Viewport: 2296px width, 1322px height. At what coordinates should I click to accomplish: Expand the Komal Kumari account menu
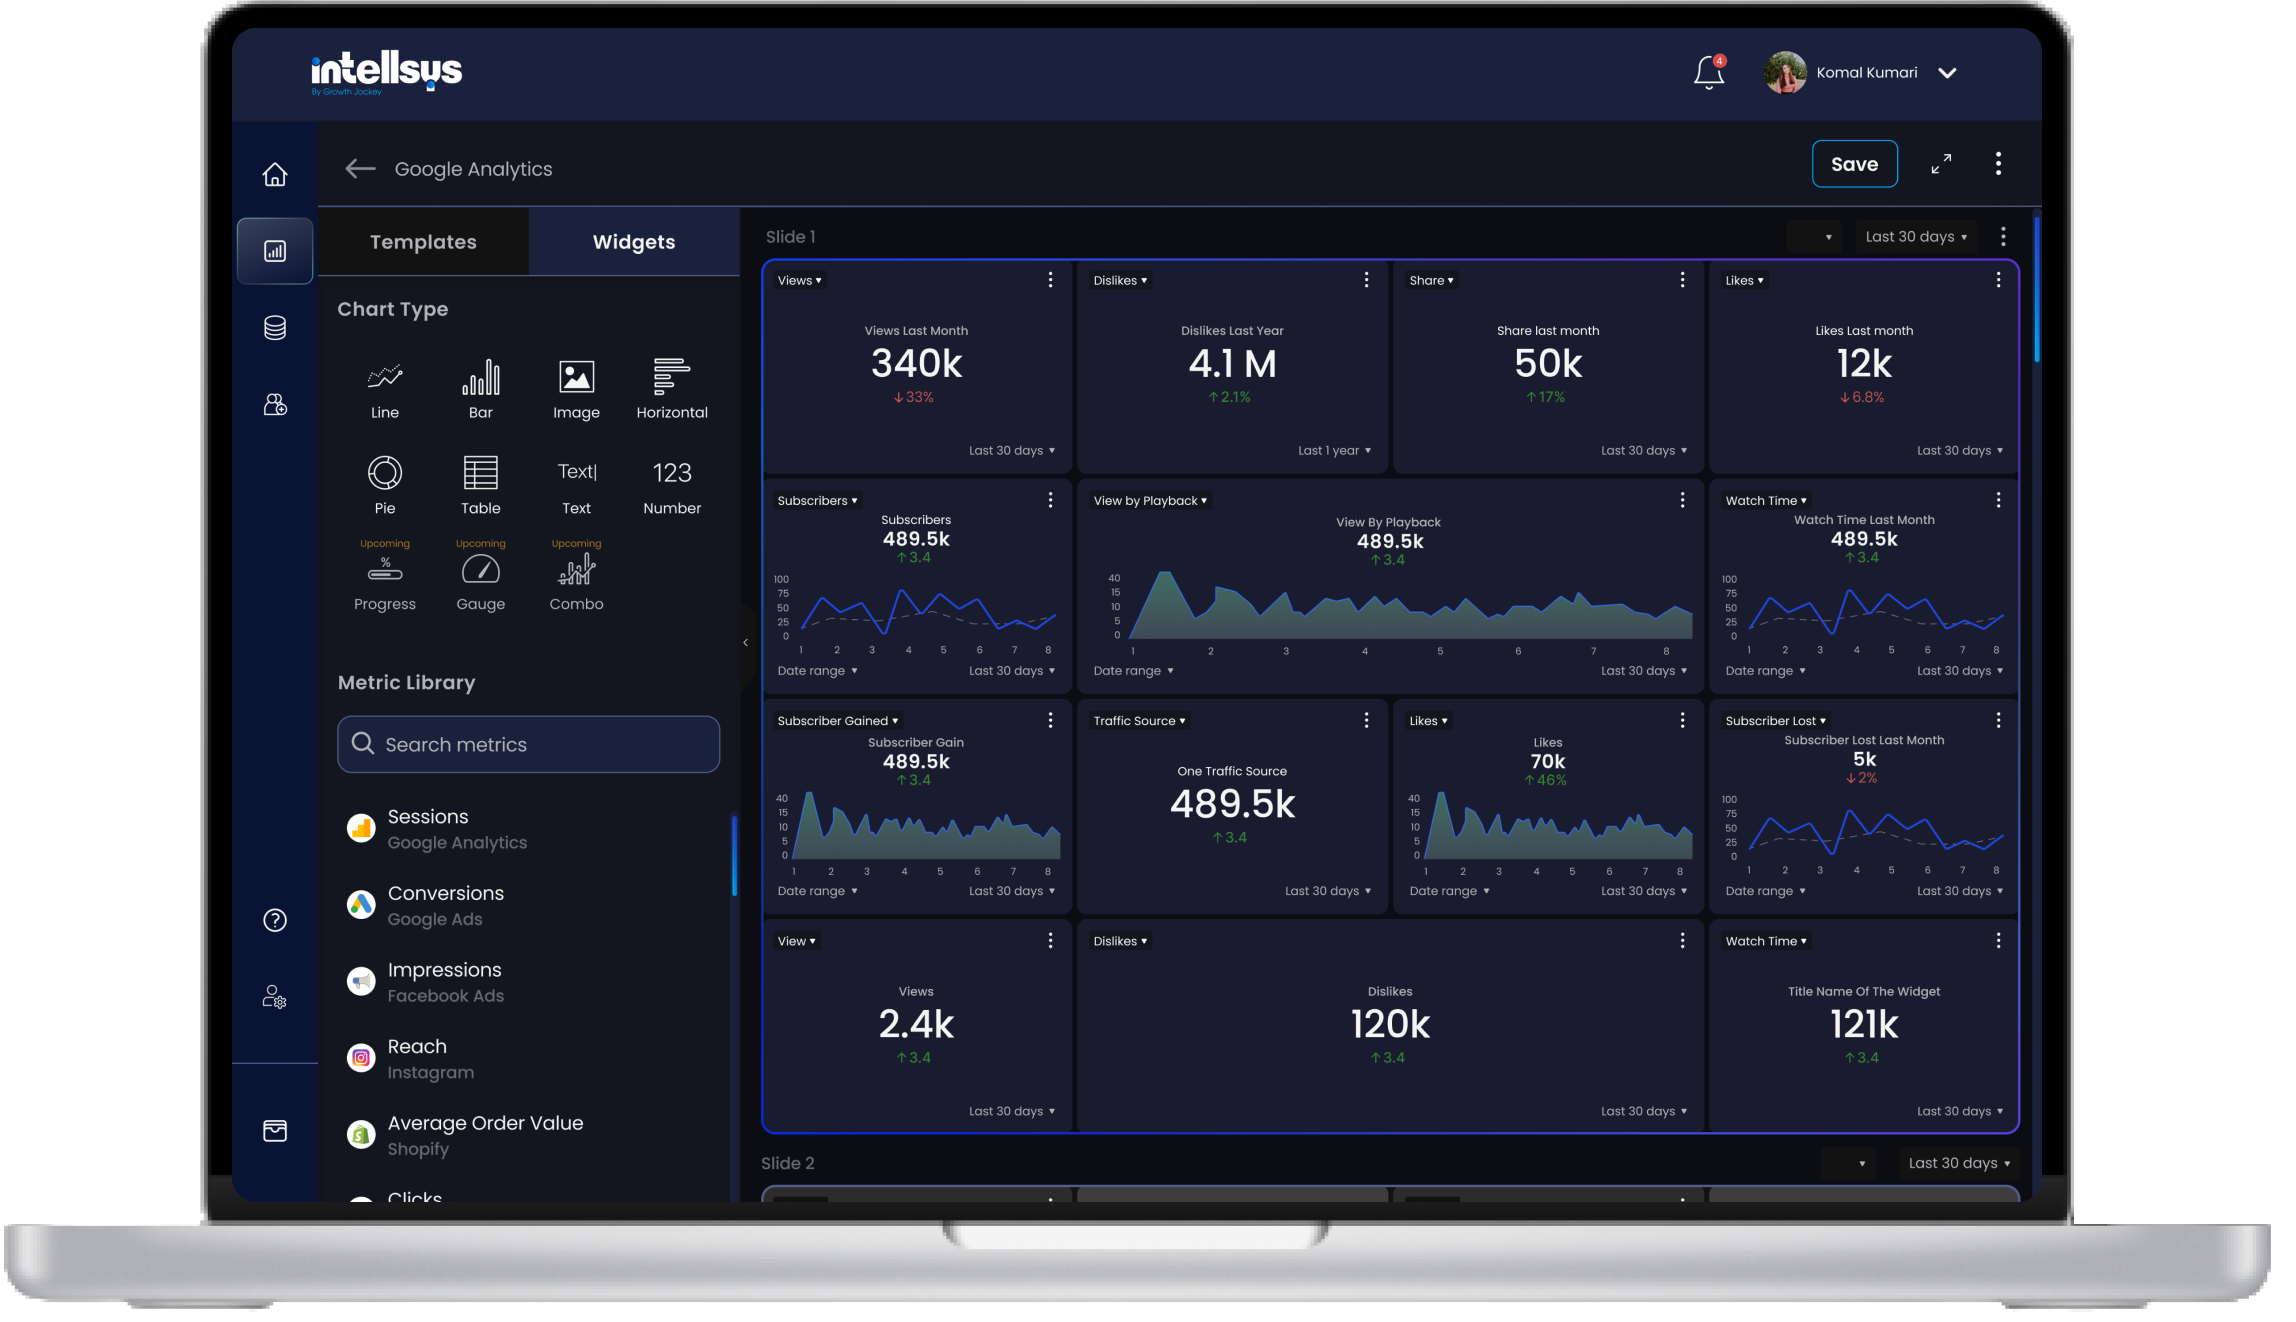[x=1948, y=73]
